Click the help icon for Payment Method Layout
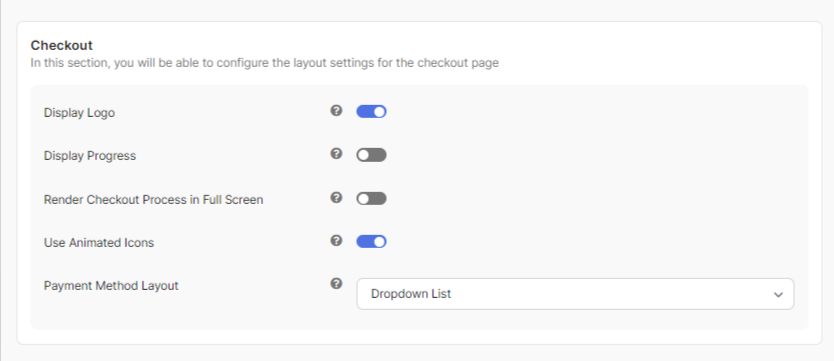The height and width of the screenshot is (361, 834). point(336,283)
